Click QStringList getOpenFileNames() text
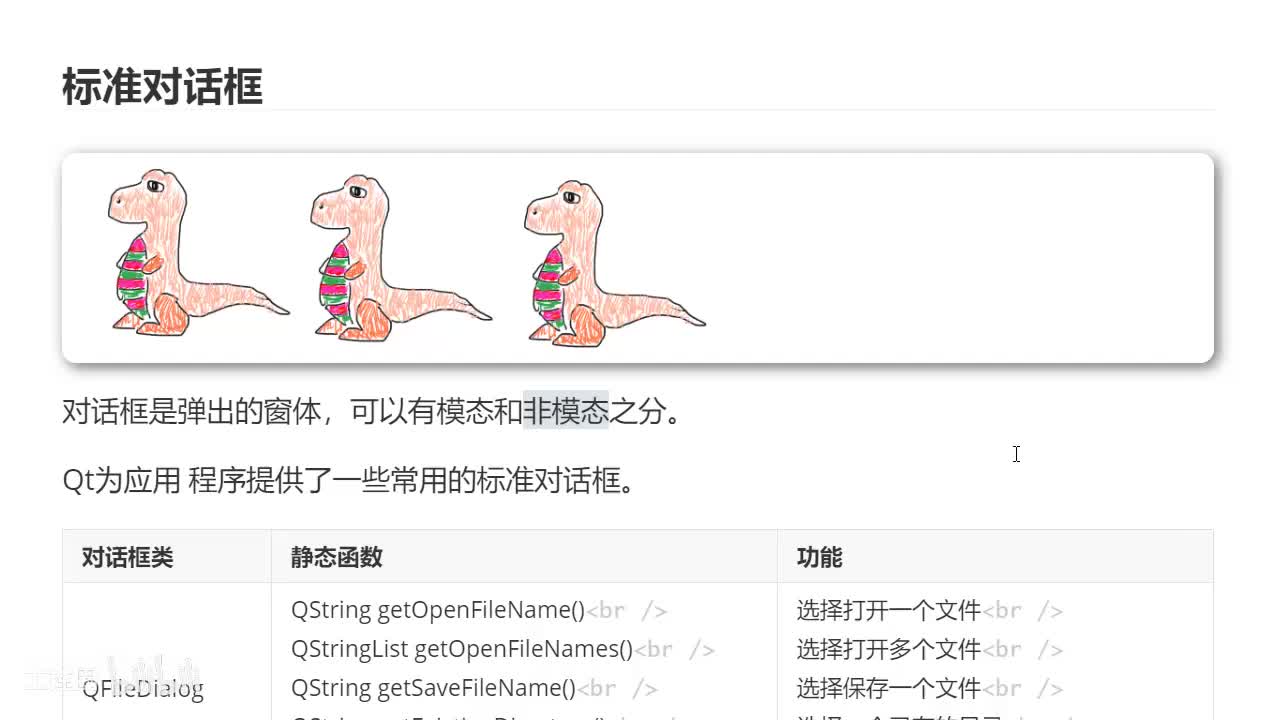Screen dimensions: 1280x720 [x=462, y=649]
